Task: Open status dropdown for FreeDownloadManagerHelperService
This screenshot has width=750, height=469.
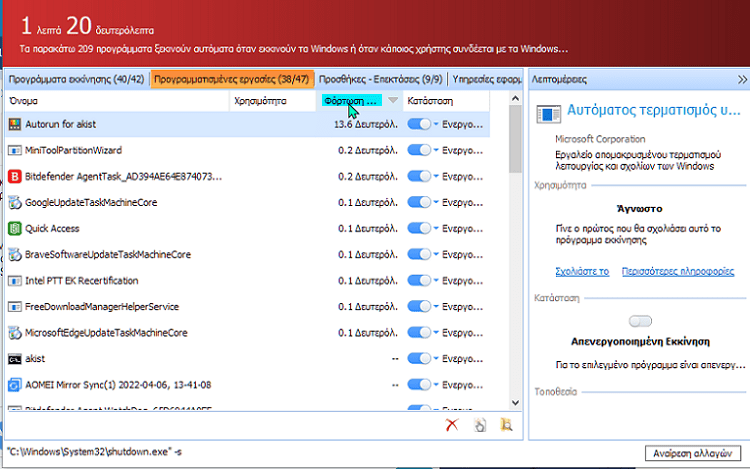Action: [x=436, y=306]
